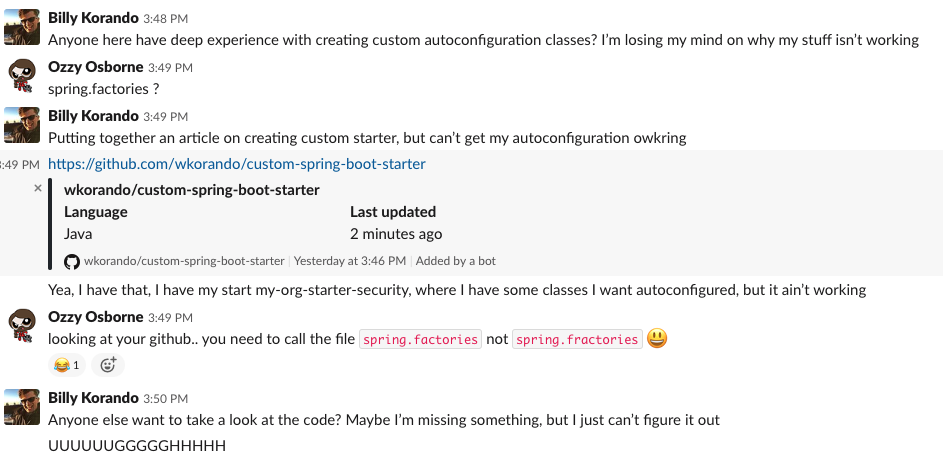Dismiss the GitHub link preview with the X
This screenshot has width=943, height=462.
pos(38,188)
